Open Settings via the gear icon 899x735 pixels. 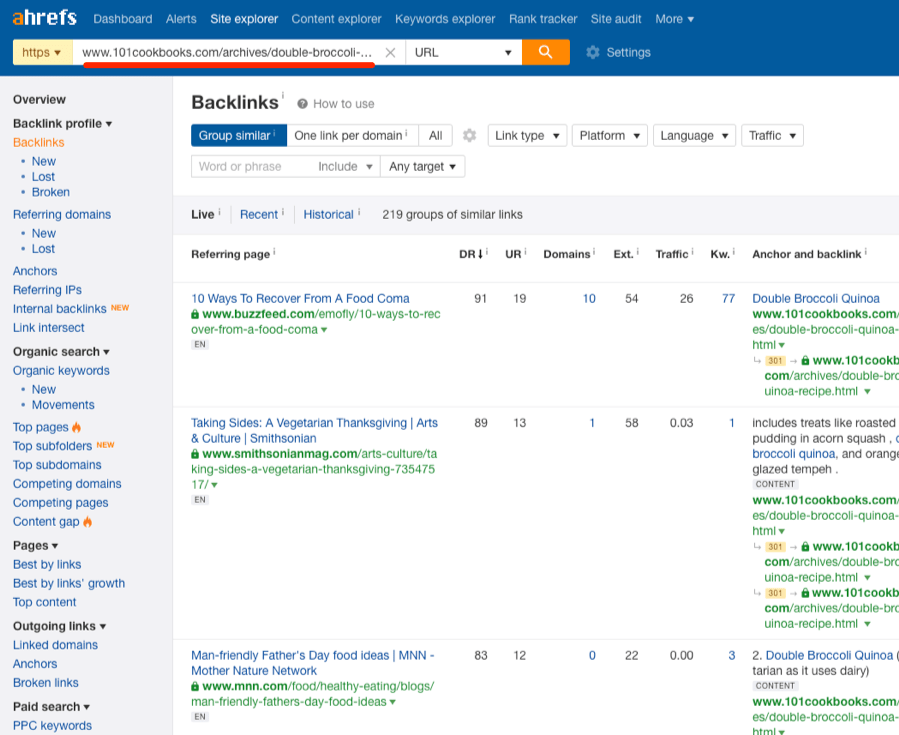click(x=594, y=51)
